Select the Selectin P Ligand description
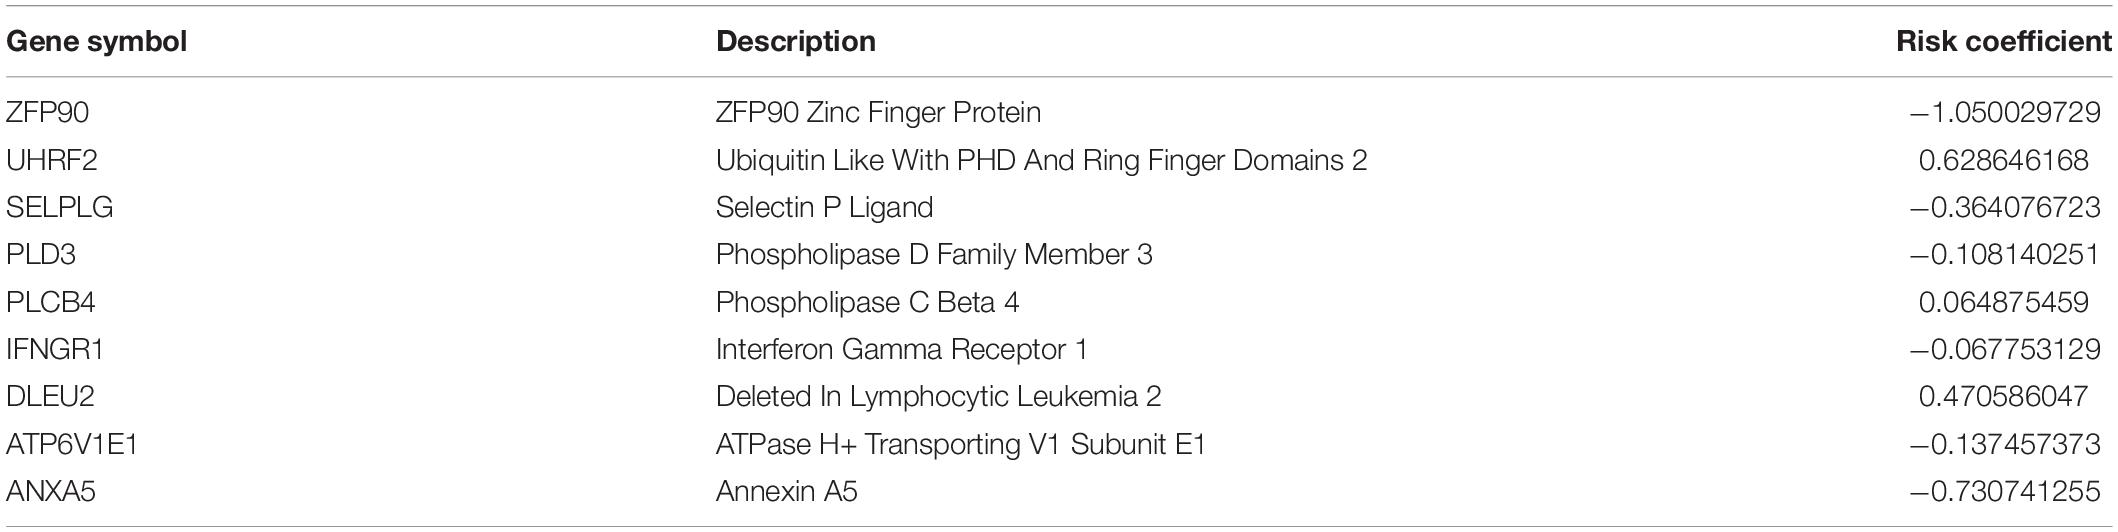 pyautogui.click(x=825, y=207)
